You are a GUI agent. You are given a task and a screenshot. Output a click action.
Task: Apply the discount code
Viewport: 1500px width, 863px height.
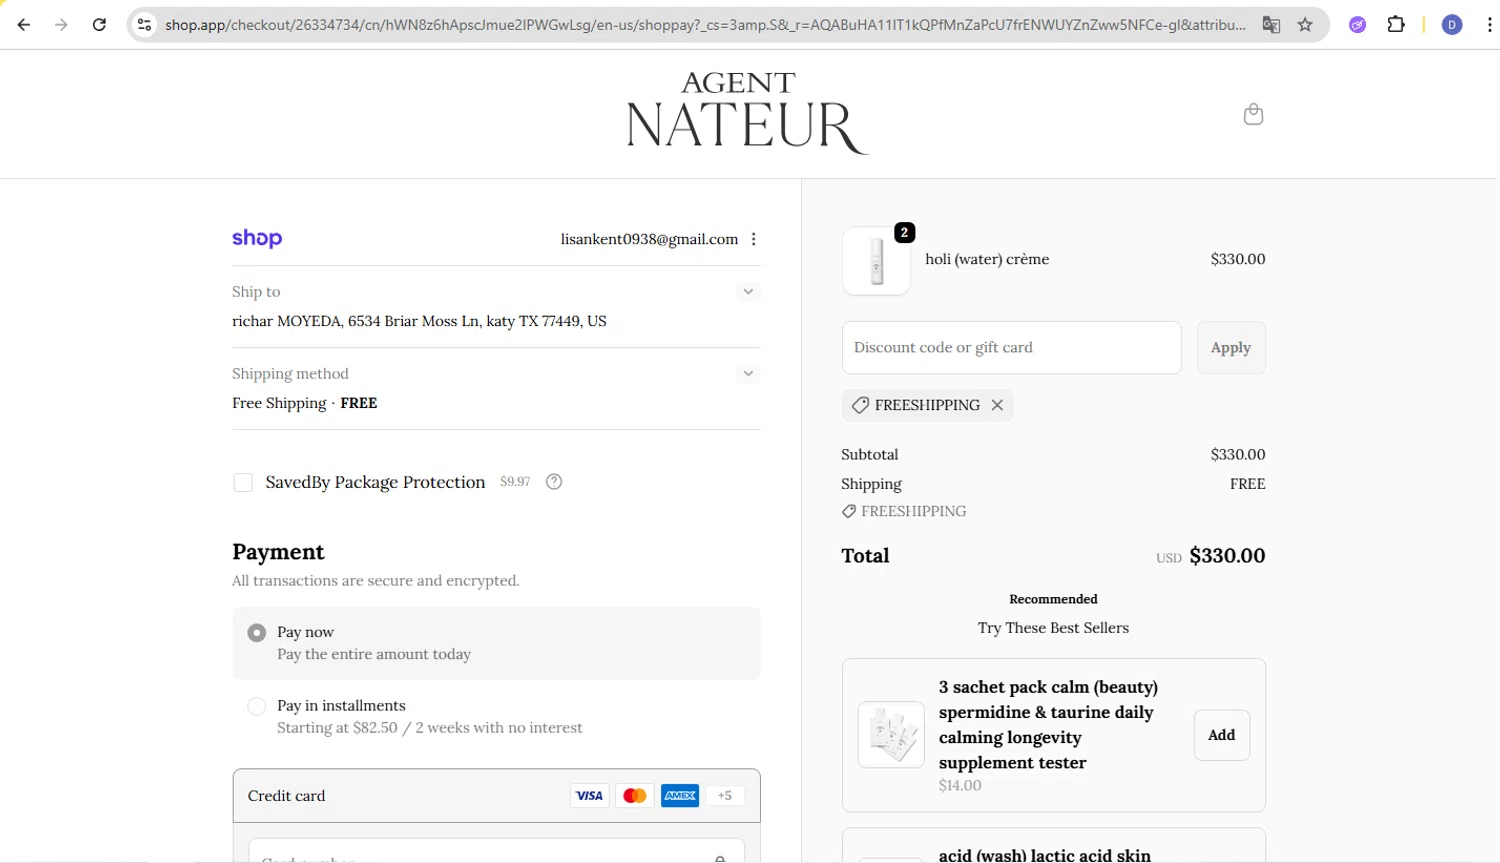[1231, 348]
